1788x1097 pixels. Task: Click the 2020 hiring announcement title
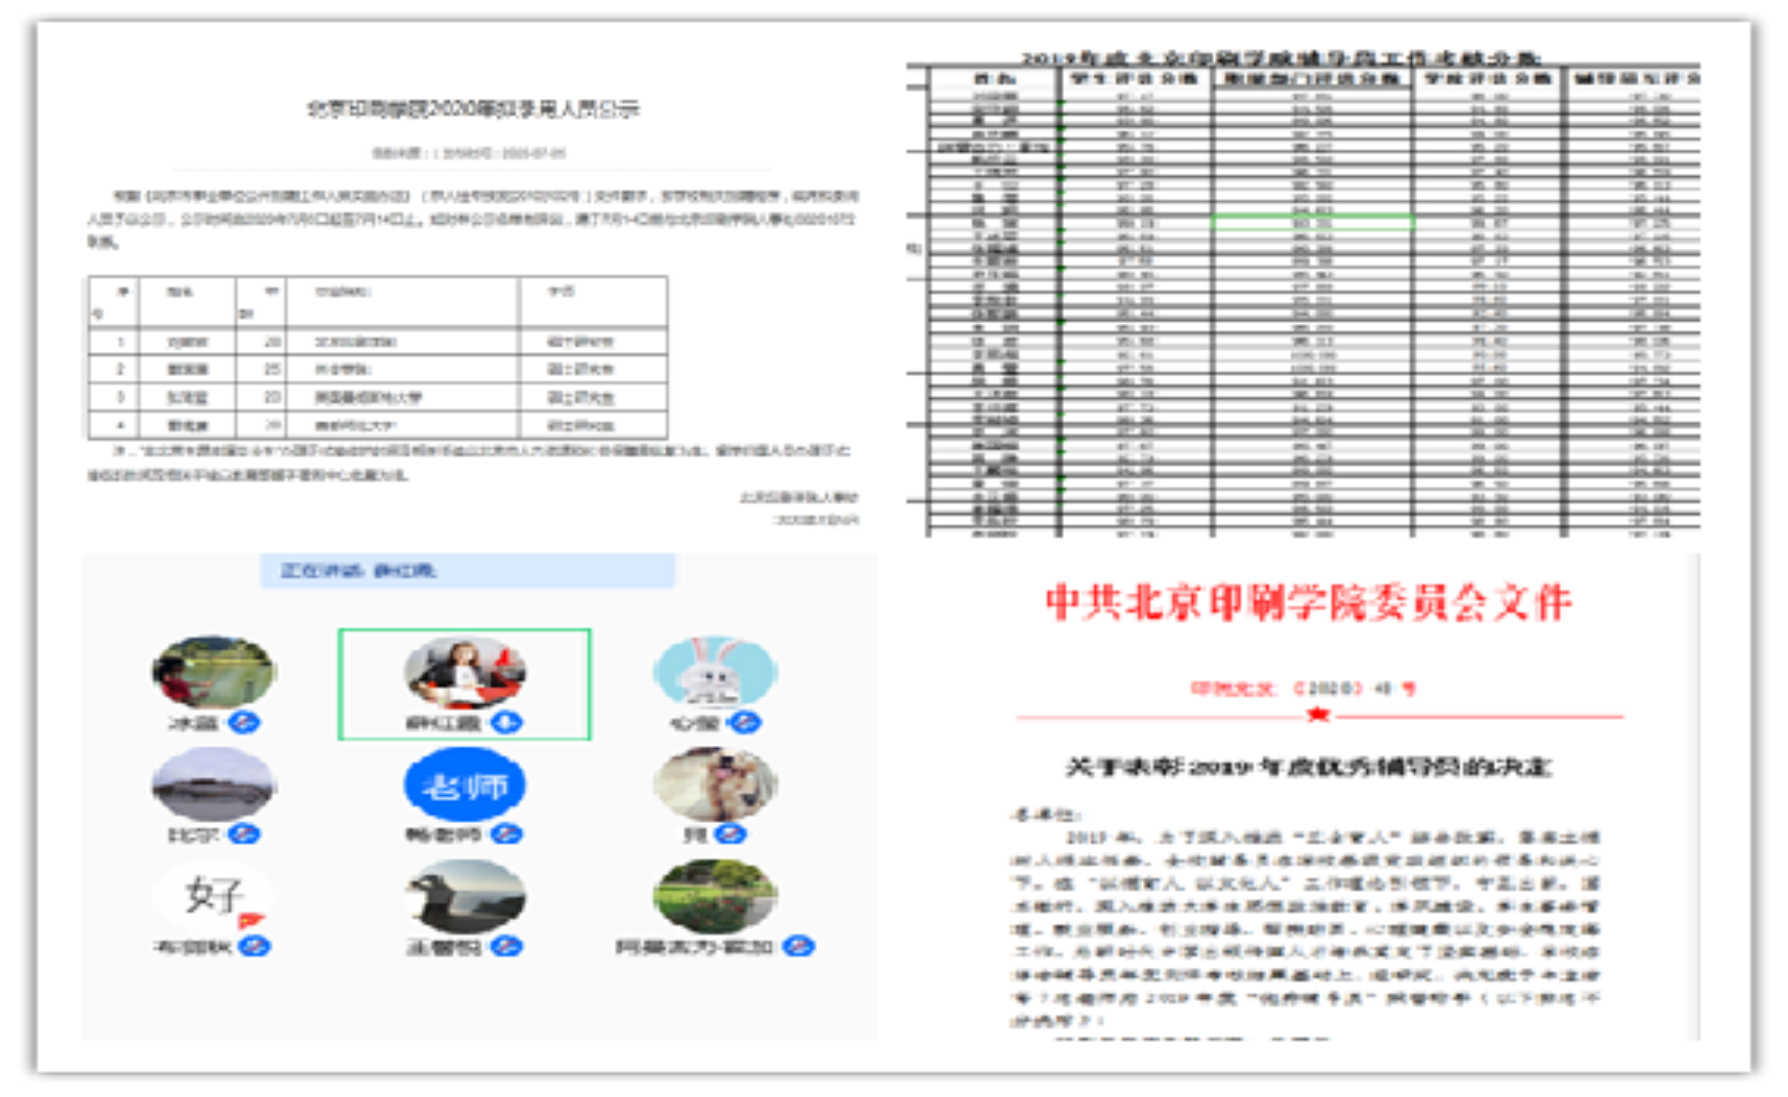pyautogui.click(x=473, y=109)
